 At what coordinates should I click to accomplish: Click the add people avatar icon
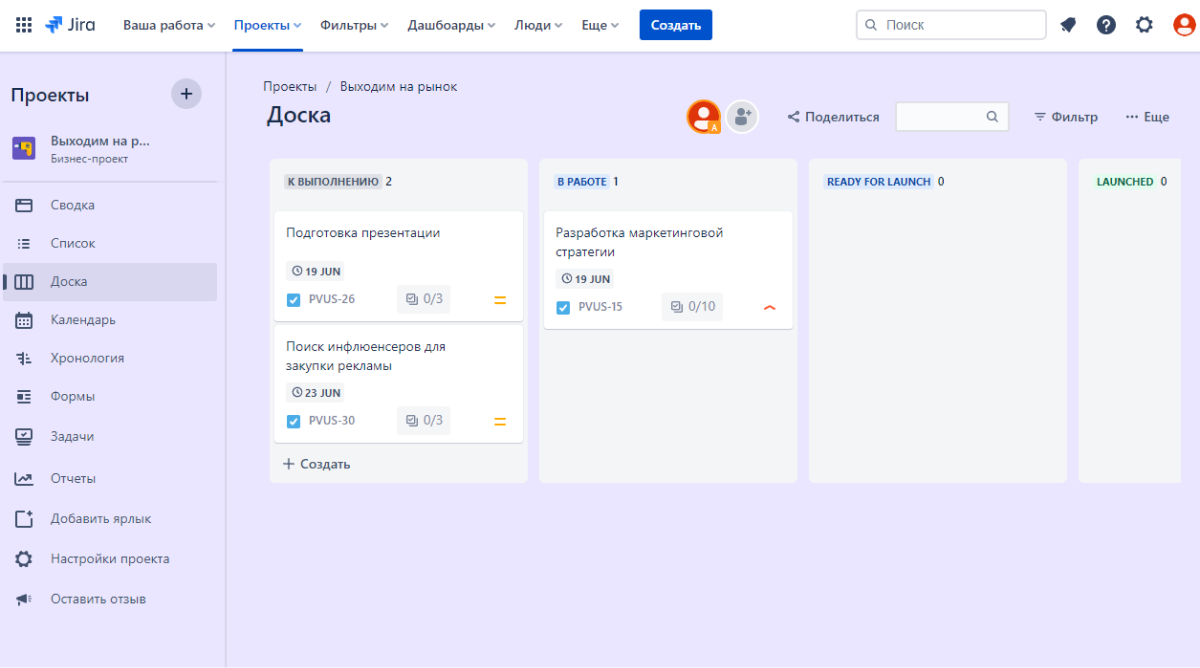point(742,117)
